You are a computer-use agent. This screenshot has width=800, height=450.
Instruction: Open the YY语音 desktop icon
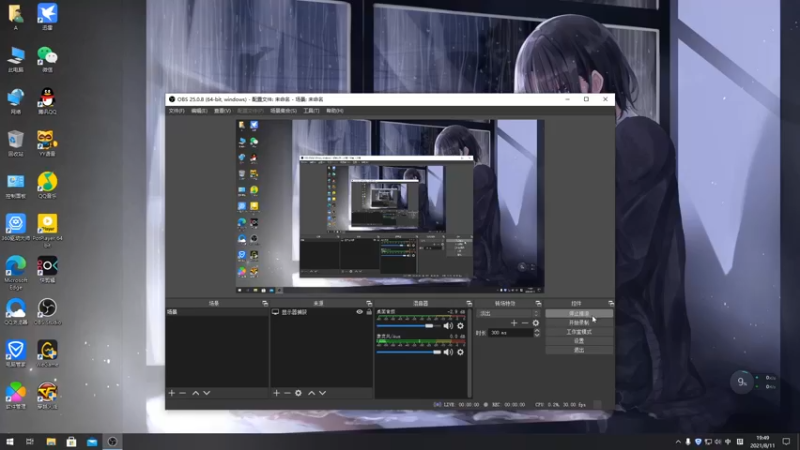[x=47, y=143]
